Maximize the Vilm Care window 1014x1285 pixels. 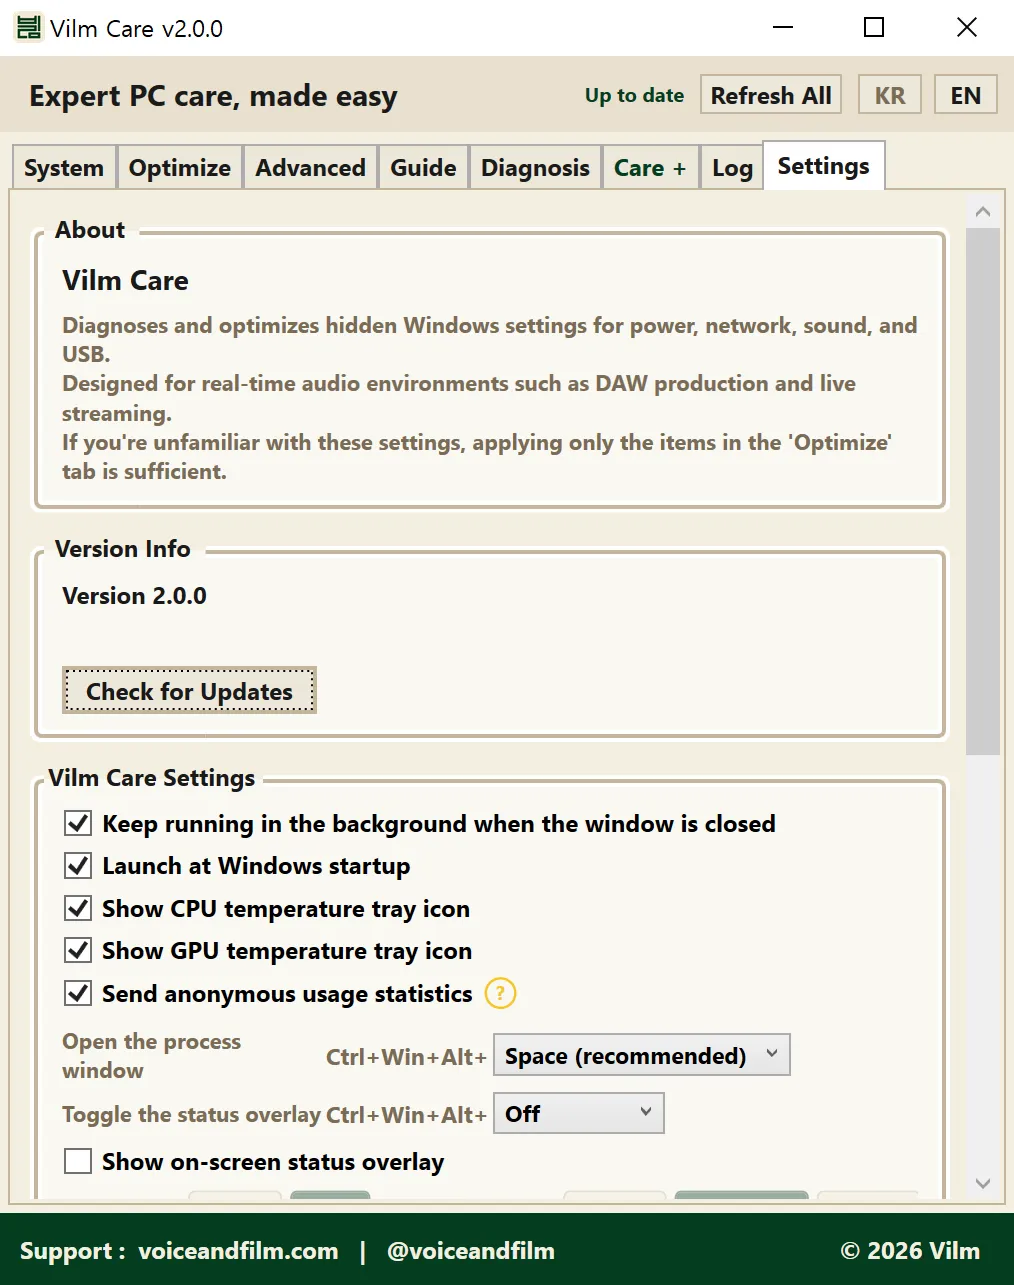tap(874, 27)
